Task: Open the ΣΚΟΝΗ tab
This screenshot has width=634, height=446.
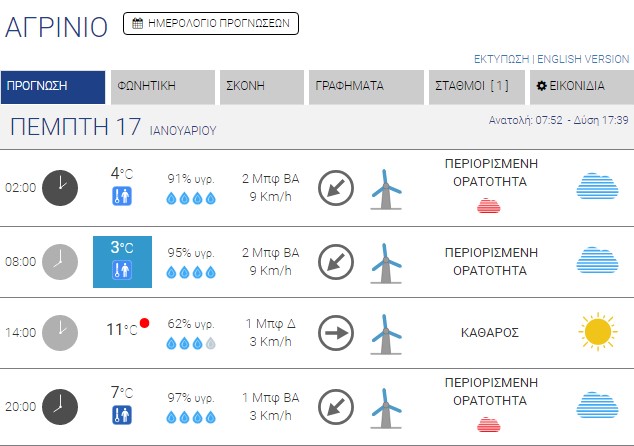Action: point(261,87)
